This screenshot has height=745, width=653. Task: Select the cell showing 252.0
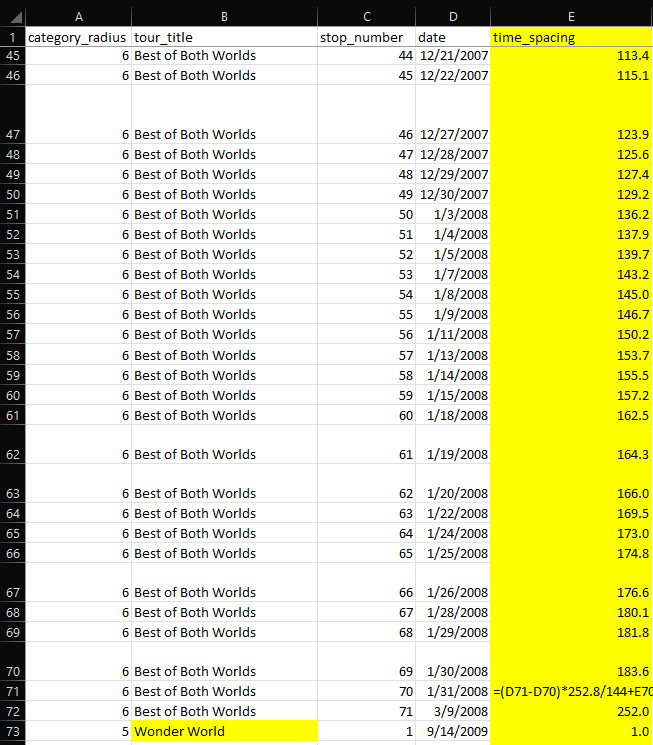click(571, 711)
